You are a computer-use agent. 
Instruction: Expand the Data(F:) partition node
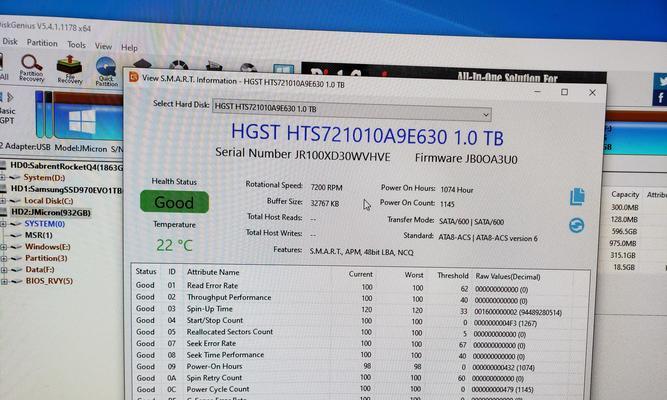pyautogui.click(x=4, y=270)
